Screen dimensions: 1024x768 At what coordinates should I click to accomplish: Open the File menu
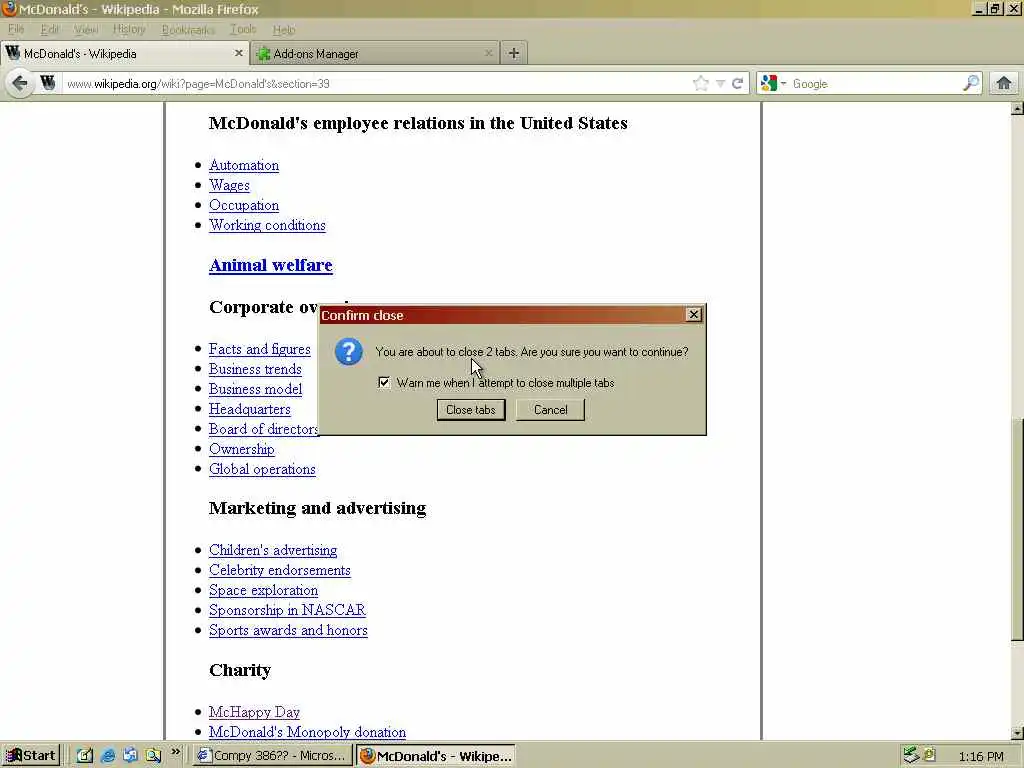click(16, 29)
